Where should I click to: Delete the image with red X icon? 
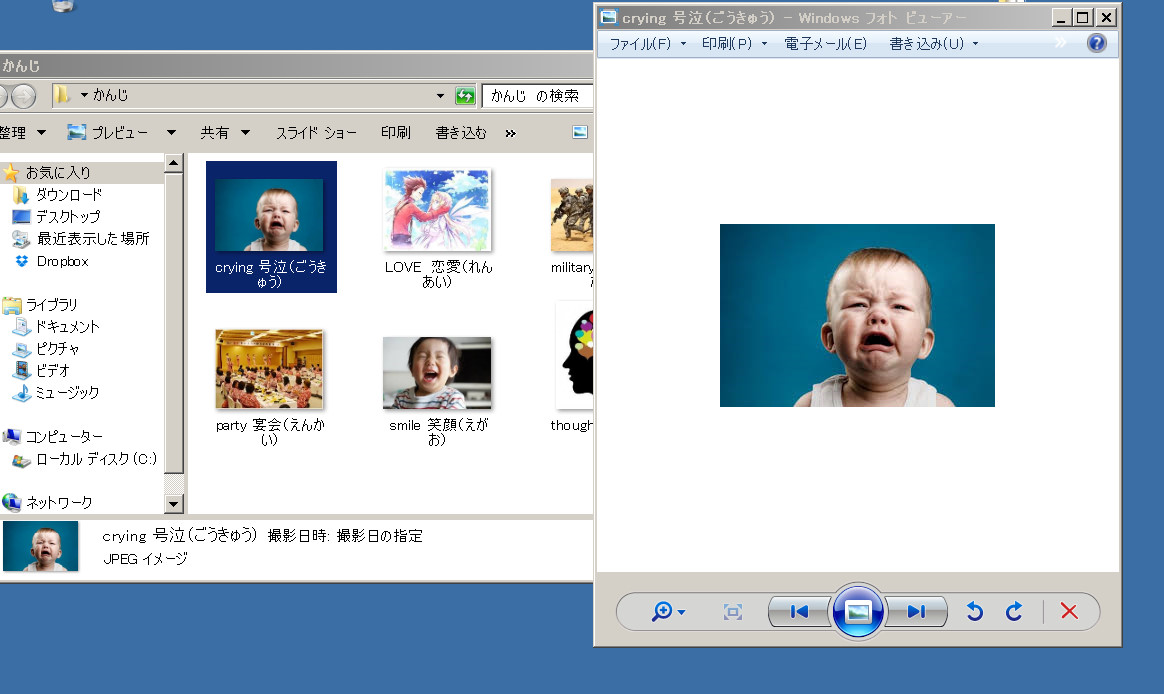point(1069,612)
